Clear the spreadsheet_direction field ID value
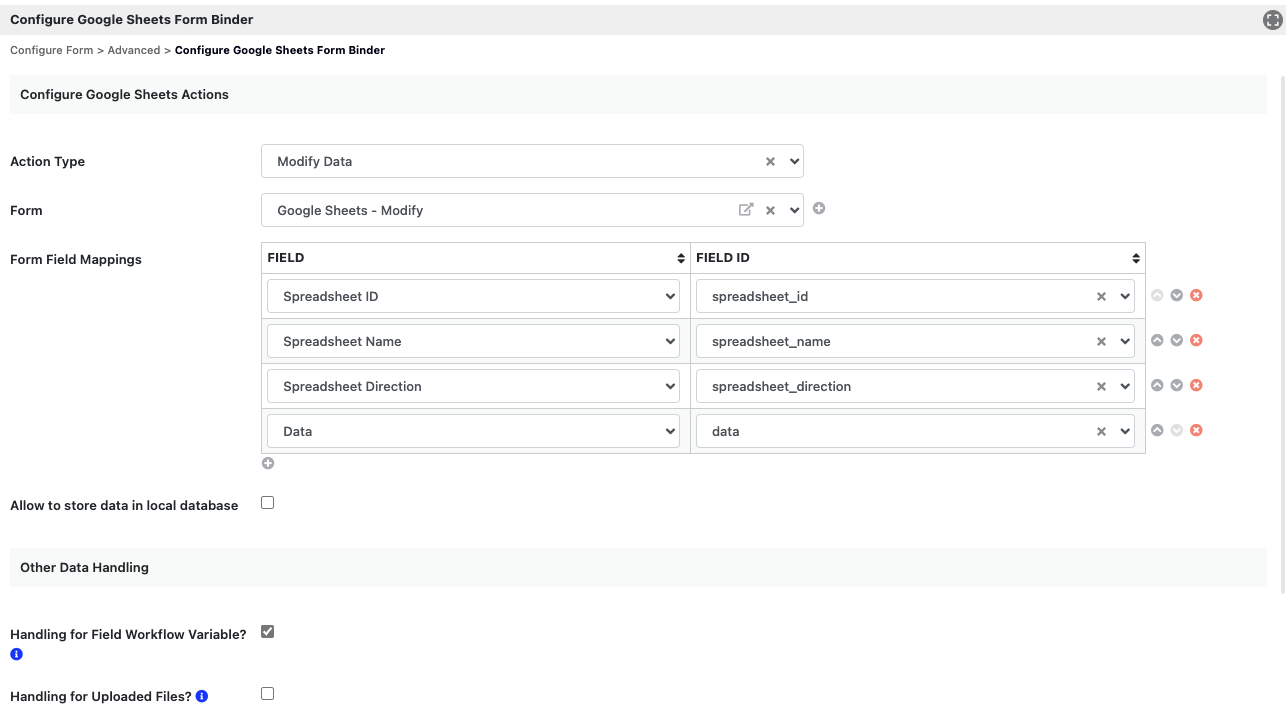Image resolution: width=1286 pixels, height=727 pixels. coord(1101,386)
